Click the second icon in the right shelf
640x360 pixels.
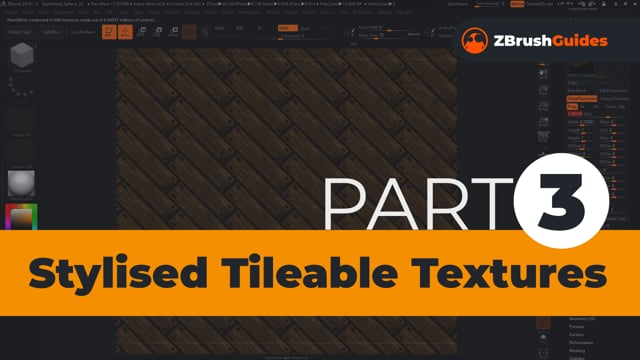coord(543,90)
